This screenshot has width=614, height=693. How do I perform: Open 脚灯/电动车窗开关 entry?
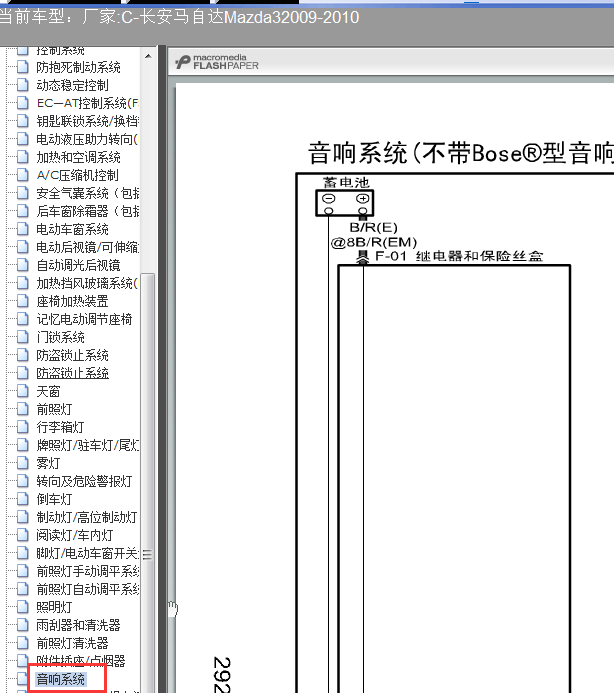click(x=88, y=553)
